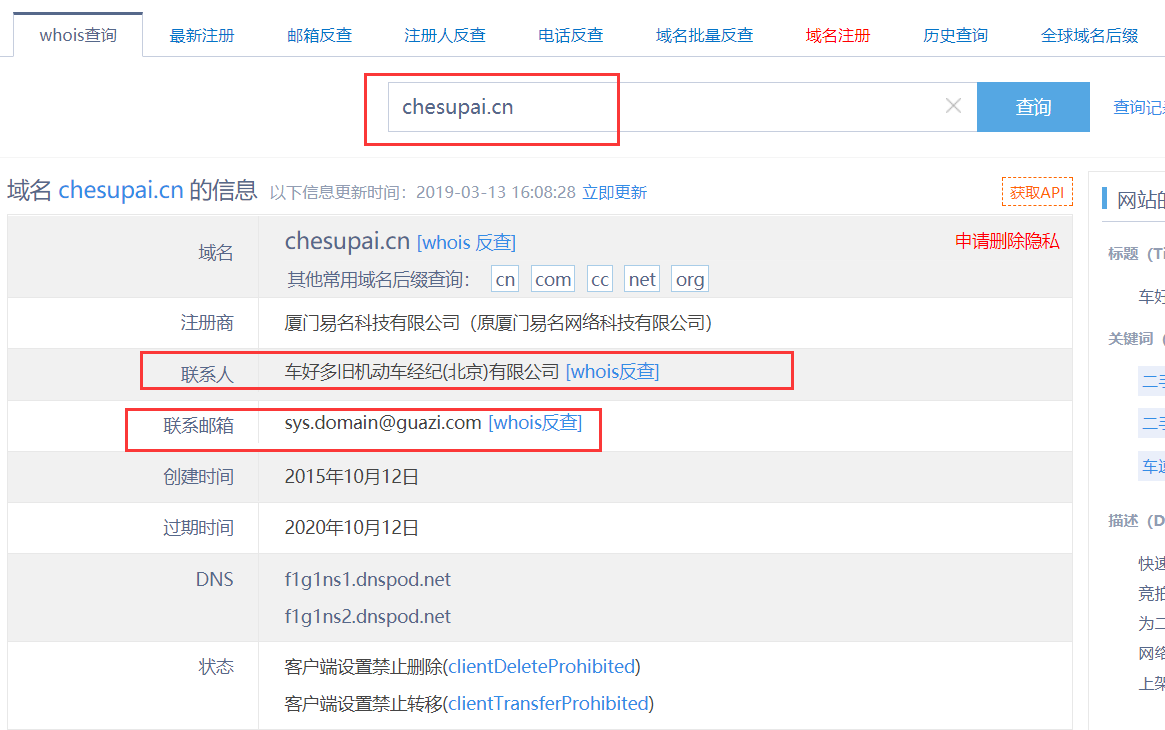Image resolution: width=1165 pixels, height=730 pixels.
Task: Click the 过期时间 row label
Action: 198,527
